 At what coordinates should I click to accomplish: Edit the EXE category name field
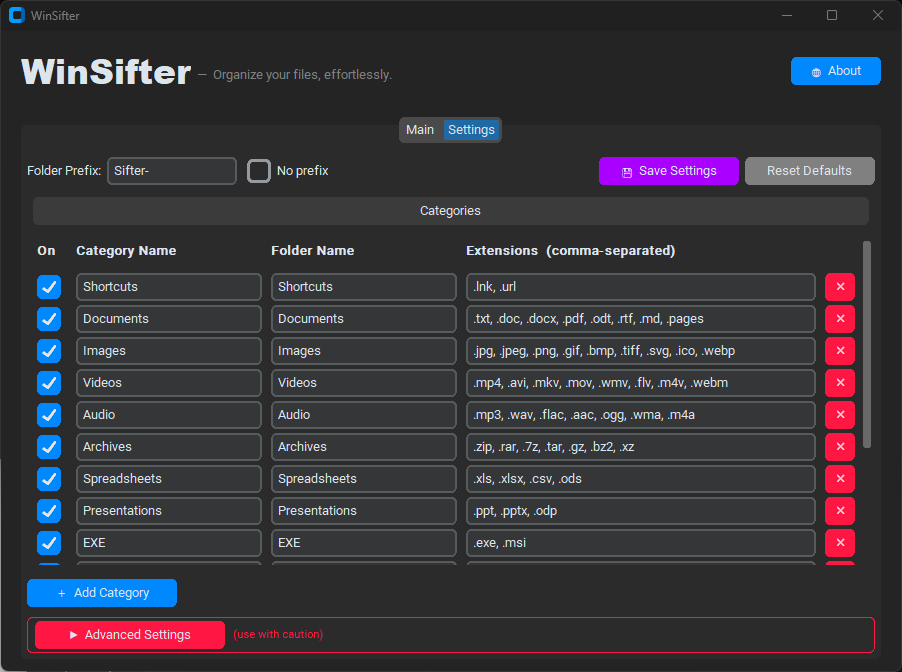click(x=169, y=543)
